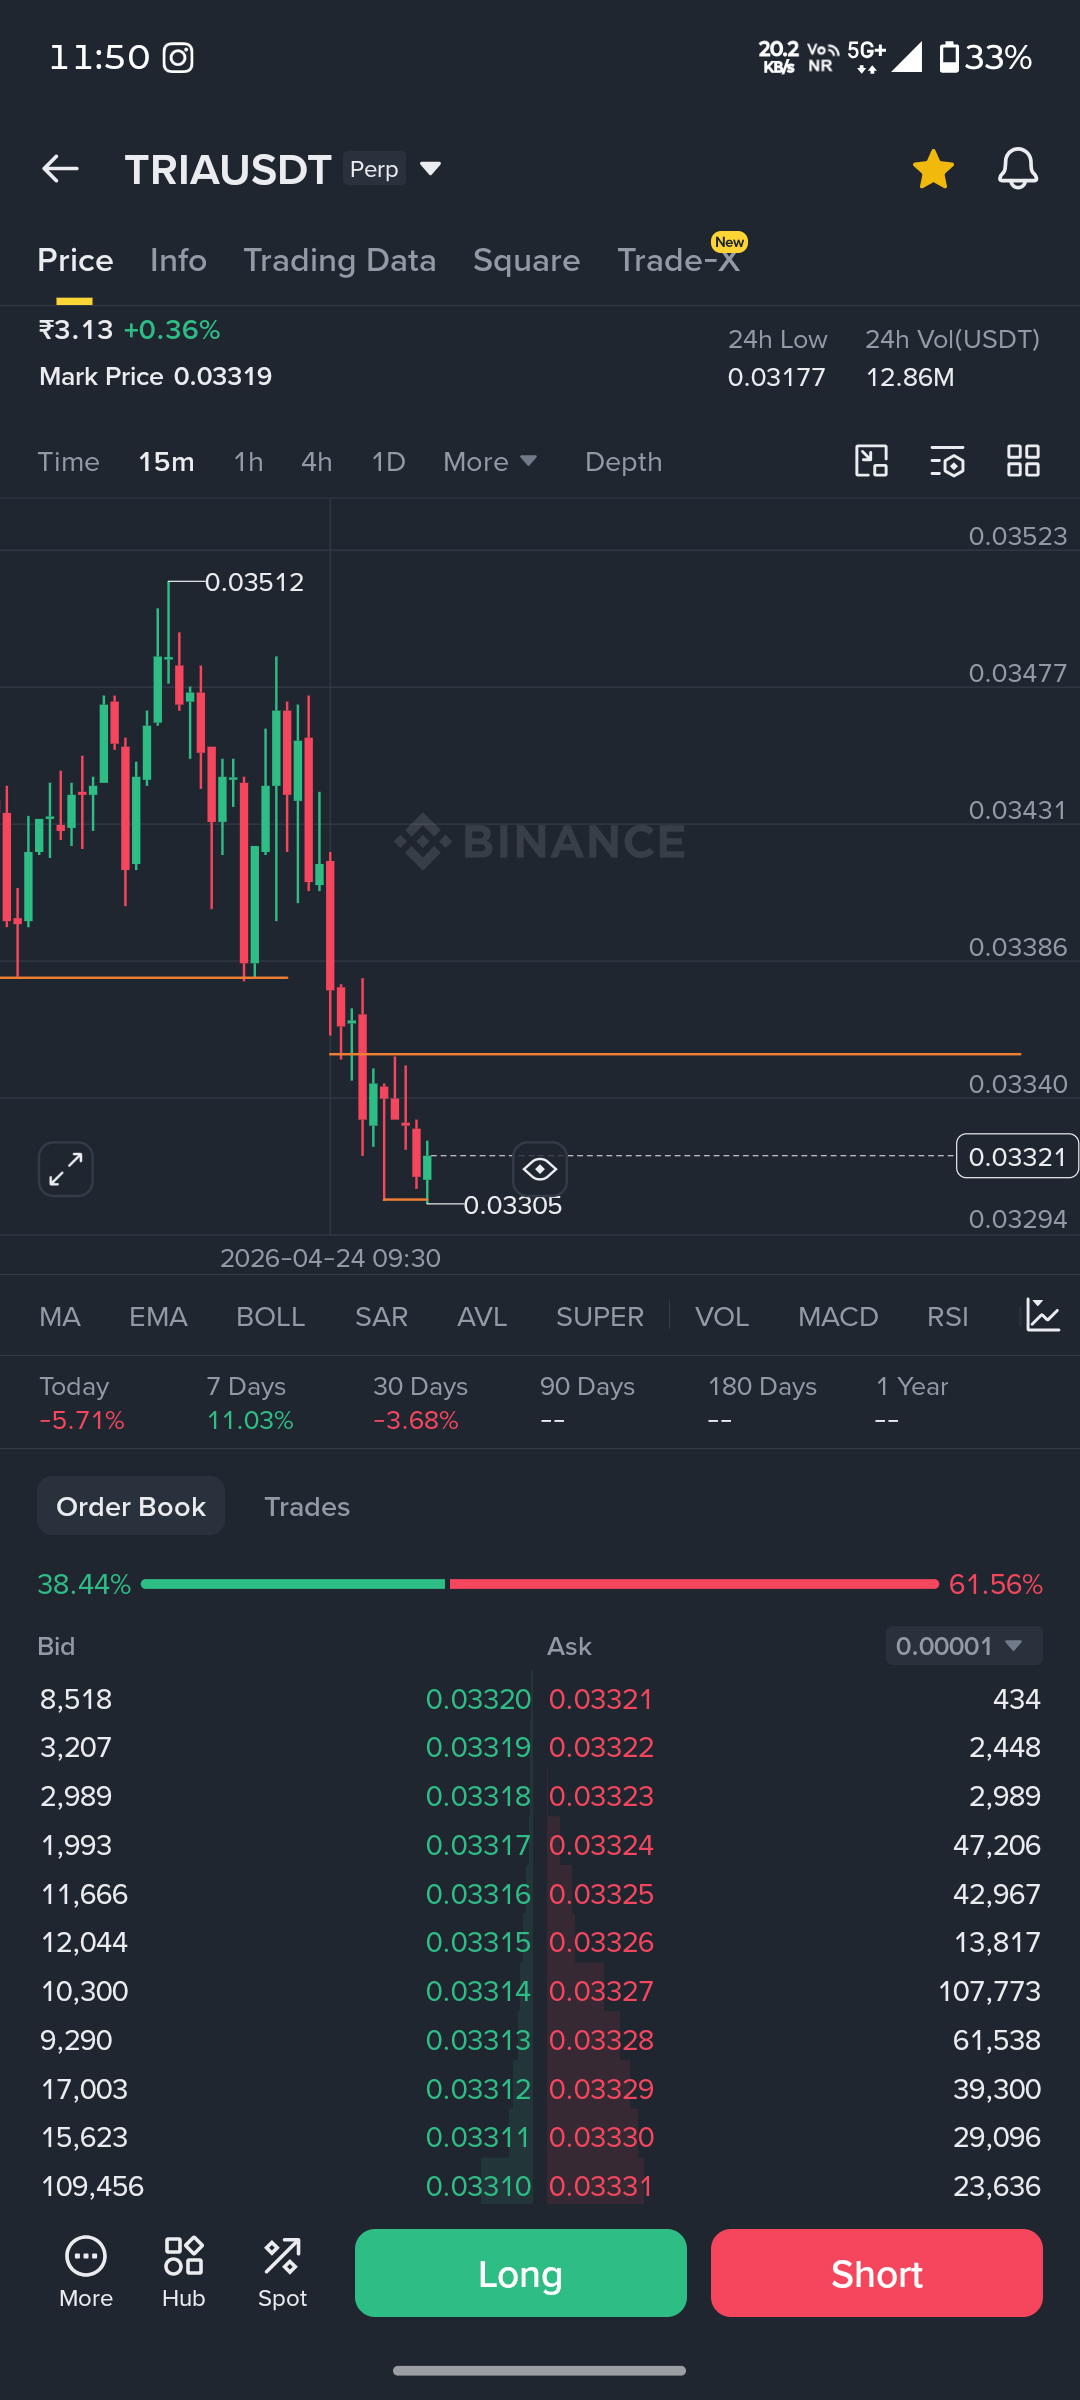Toggle the SAR indicator
The height and width of the screenshot is (2400, 1080).
point(381,1316)
